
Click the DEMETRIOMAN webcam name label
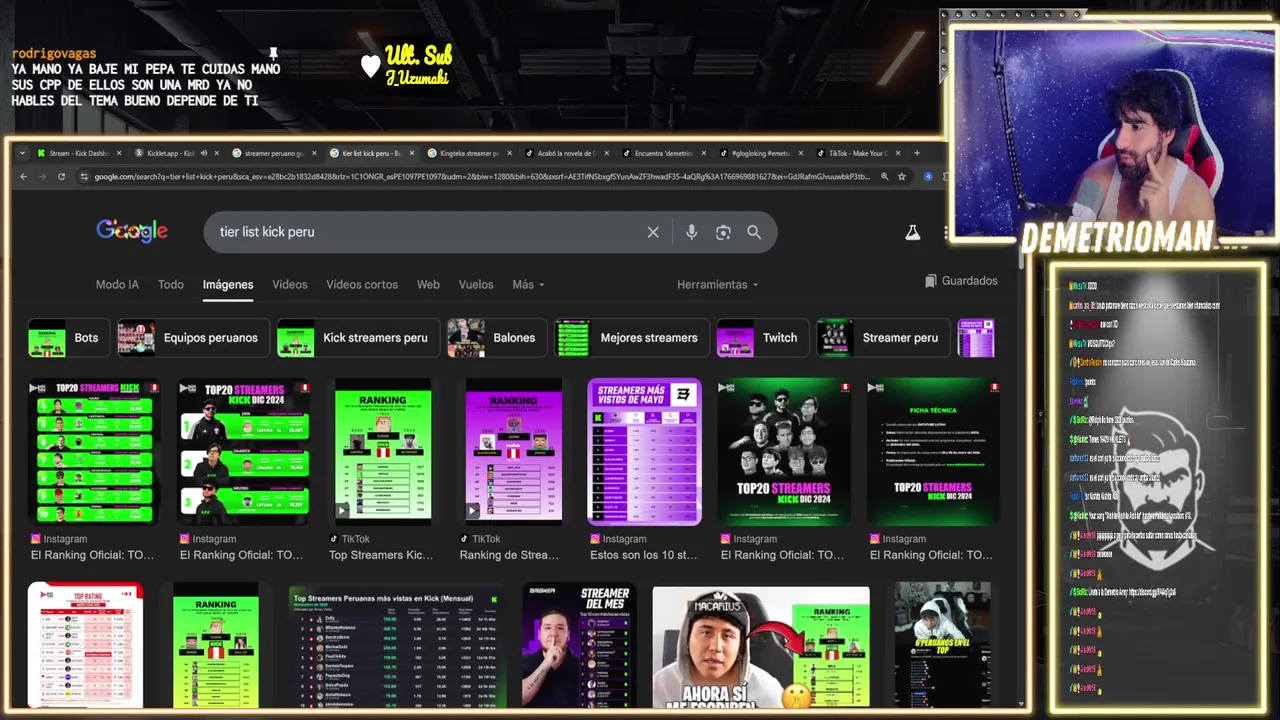1116,238
